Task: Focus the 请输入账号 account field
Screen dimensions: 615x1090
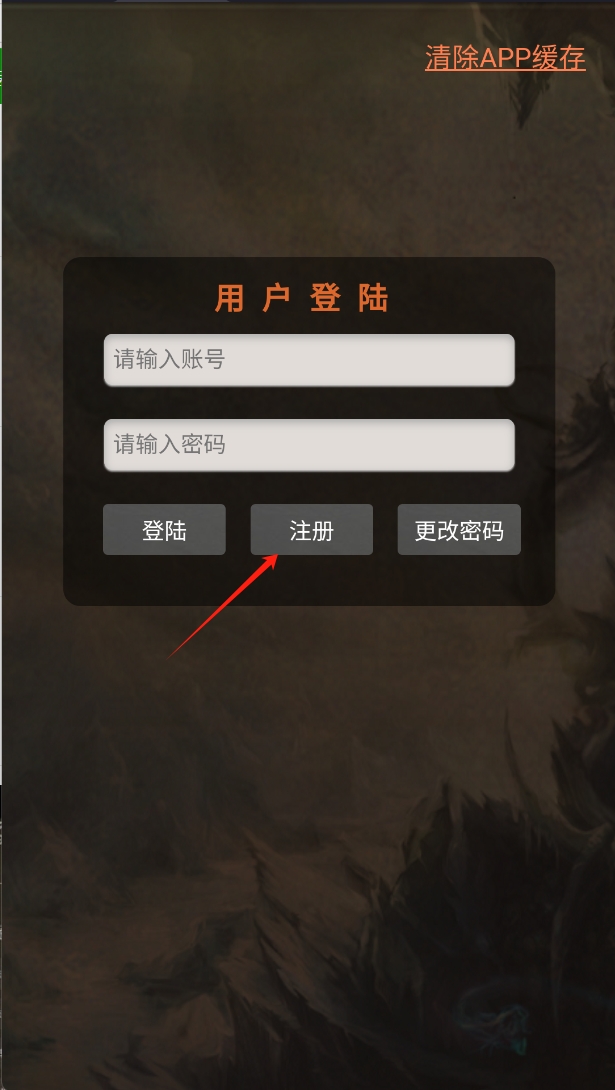Action: coord(309,360)
